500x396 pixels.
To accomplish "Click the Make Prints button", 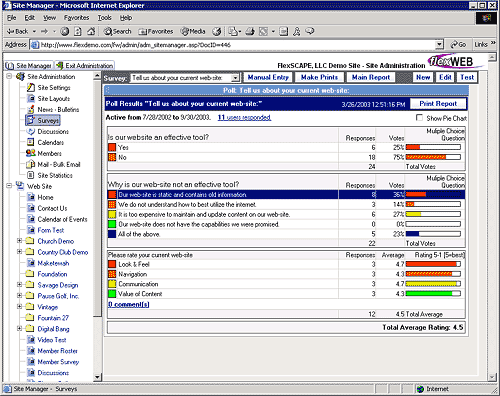I will coord(319,77).
